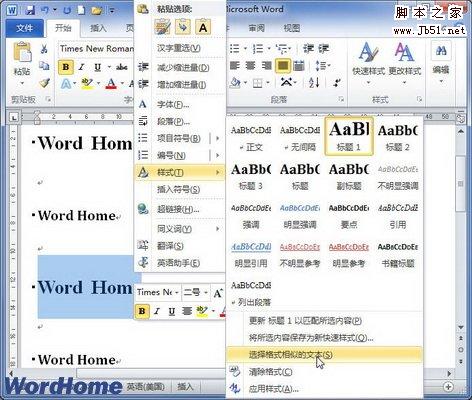Toggle Italic in the ribbon font group
Screen dimensions: 472x400
[81, 67]
